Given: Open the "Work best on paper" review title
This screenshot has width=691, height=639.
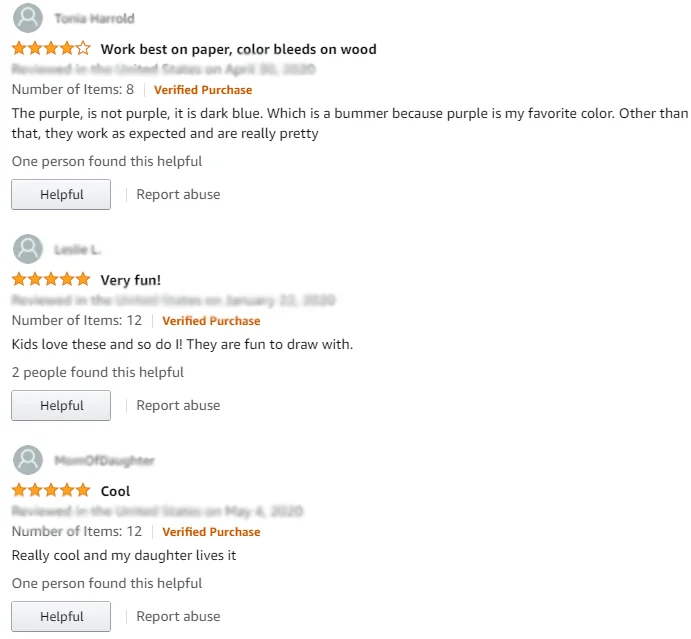Looking at the screenshot, I should (x=238, y=49).
